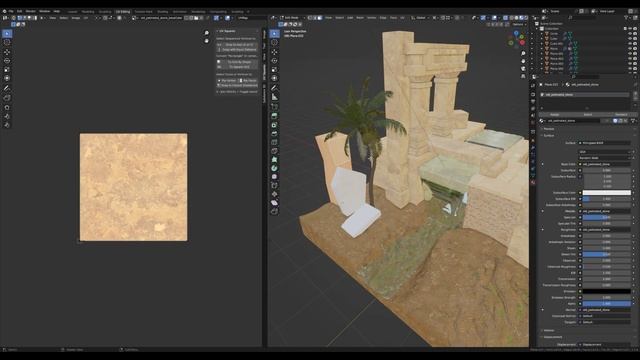Select the Annotate tool in the UV editor toolbar
640x360 pixels.
[7, 88]
